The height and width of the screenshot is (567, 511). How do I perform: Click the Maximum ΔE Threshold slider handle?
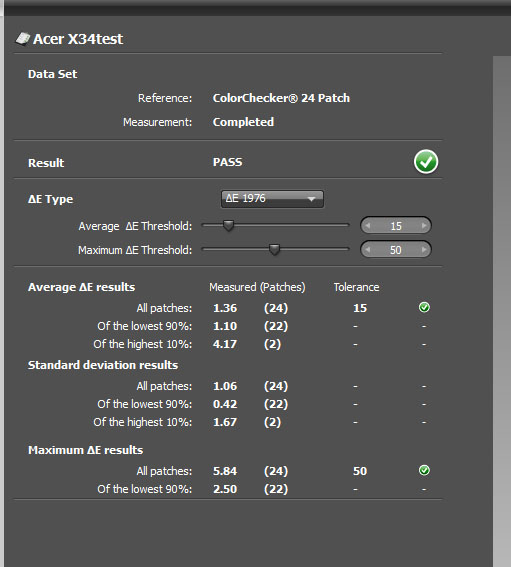coord(274,250)
